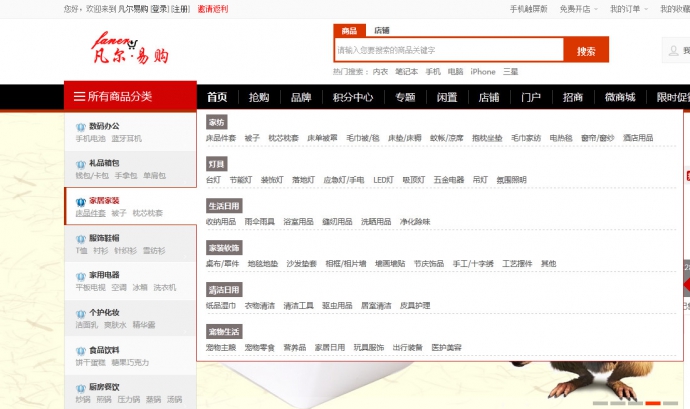Click the icon beside 厨房餐饮 category
This screenshot has height=409, width=690.
point(81,388)
